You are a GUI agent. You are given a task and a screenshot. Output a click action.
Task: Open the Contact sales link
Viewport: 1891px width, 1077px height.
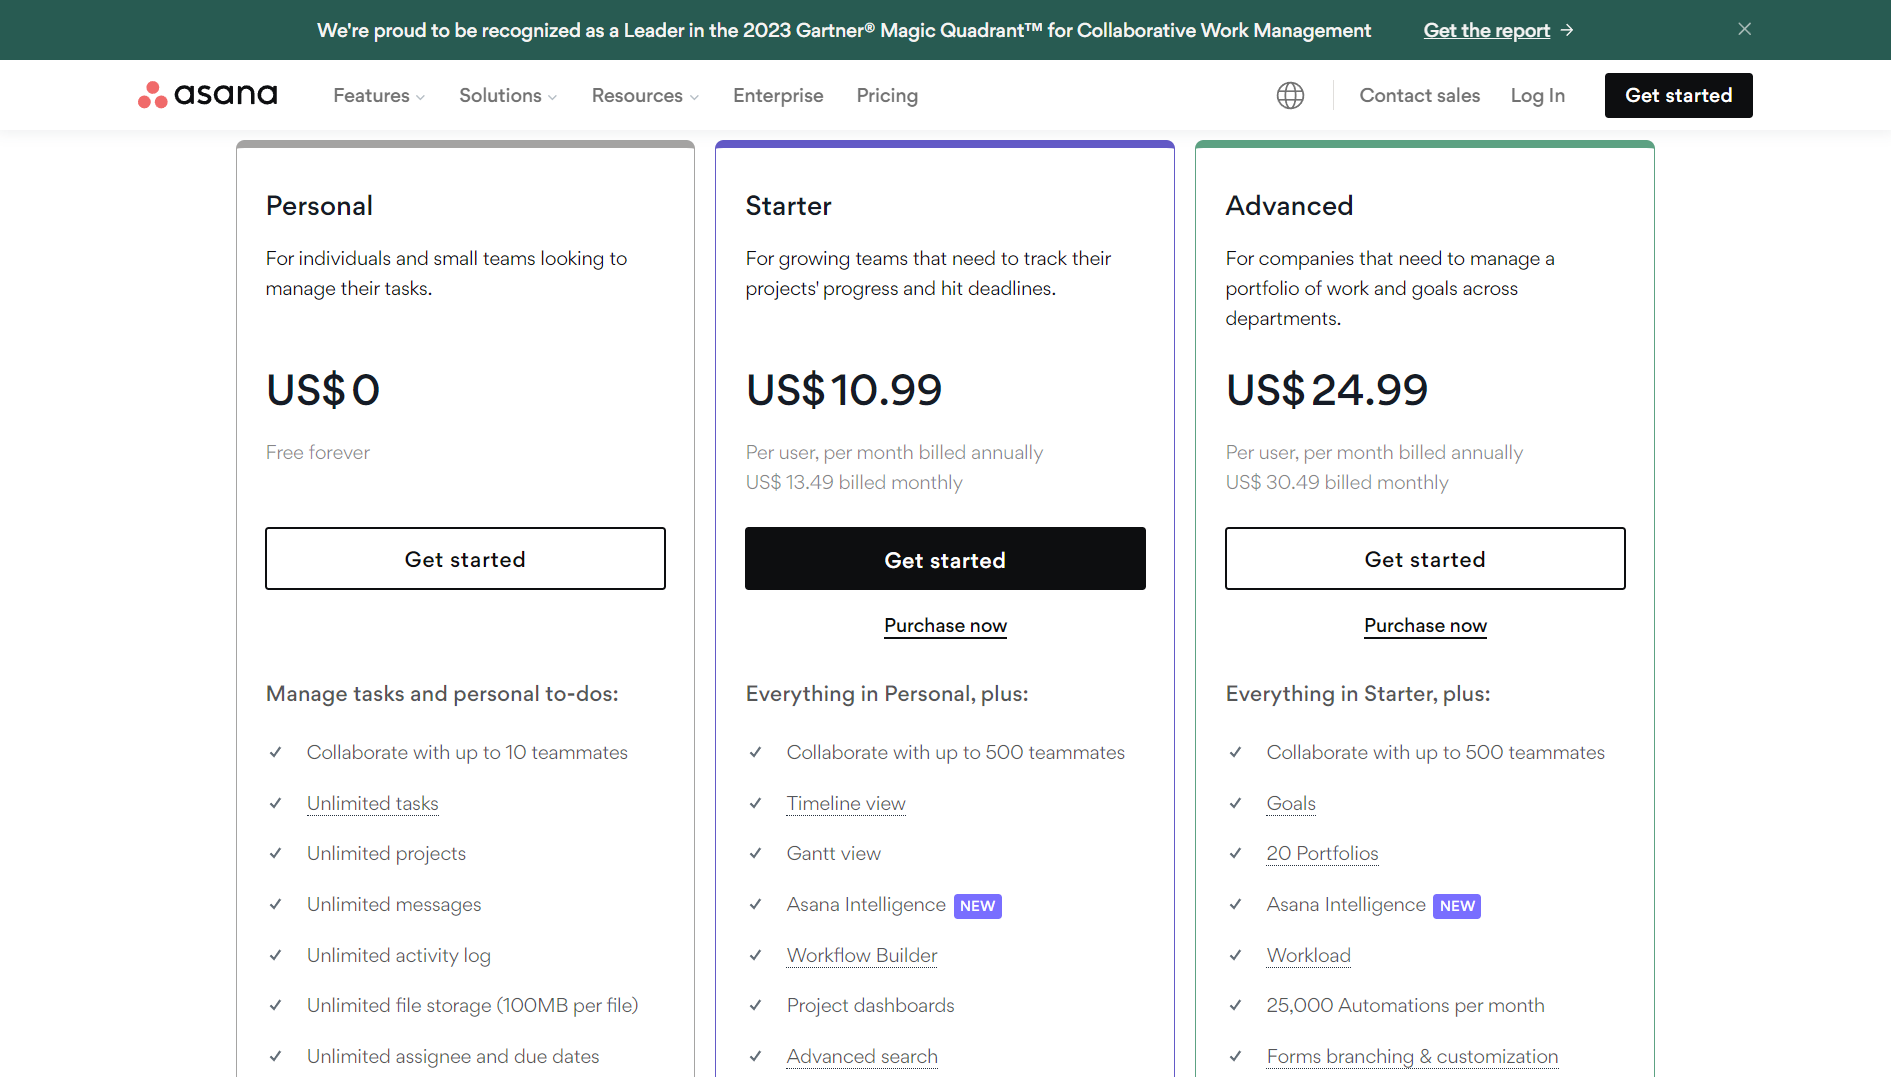point(1419,95)
